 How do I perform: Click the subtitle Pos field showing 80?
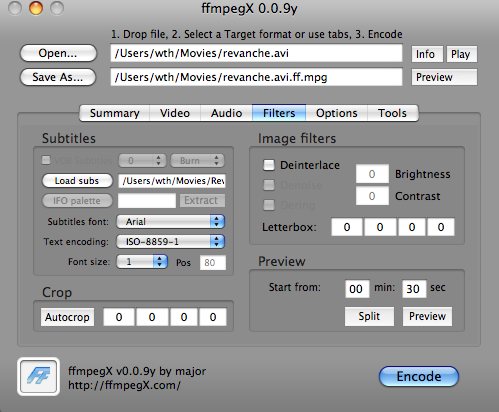click(213, 263)
